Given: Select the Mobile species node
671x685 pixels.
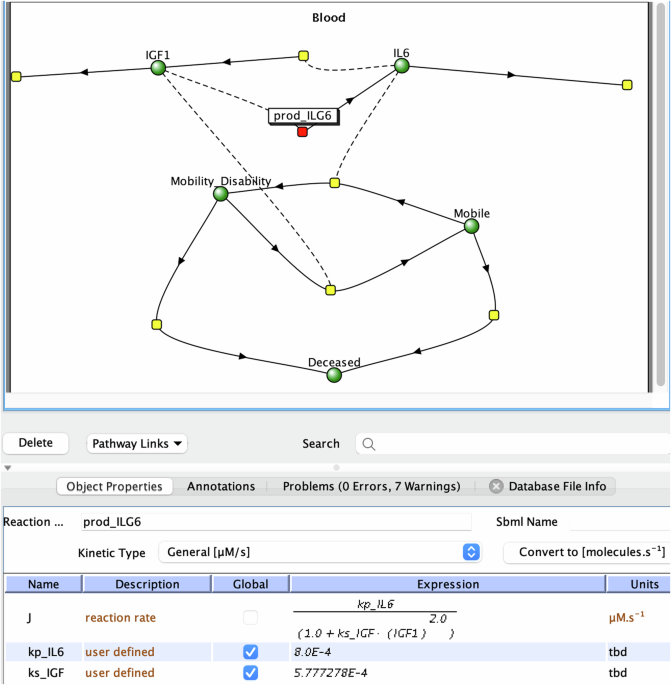Looking at the screenshot, I should (471, 227).
